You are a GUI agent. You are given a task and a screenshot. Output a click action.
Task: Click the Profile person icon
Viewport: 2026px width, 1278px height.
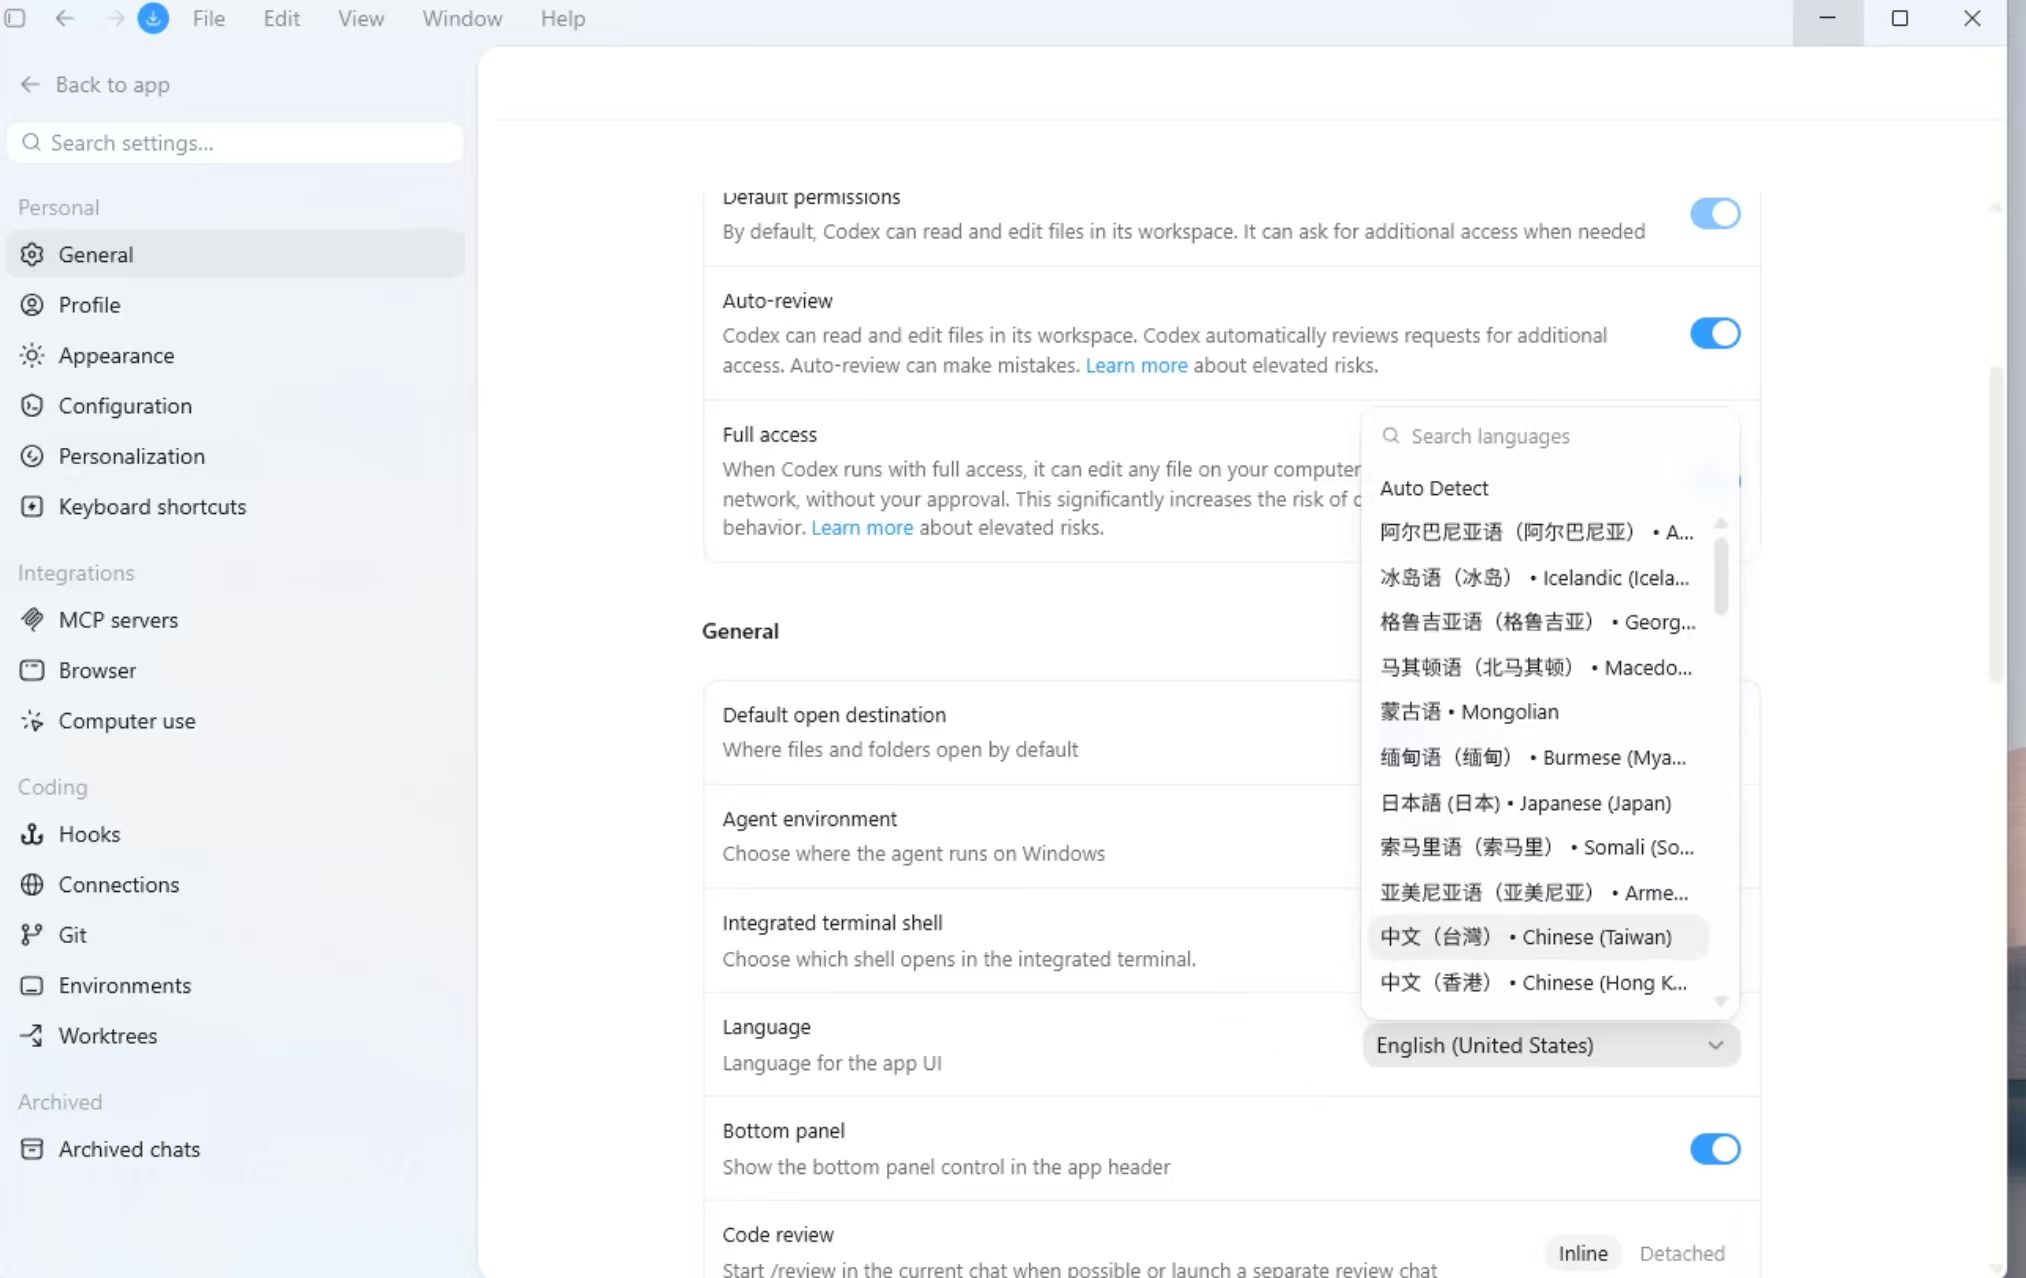point(32,305)
